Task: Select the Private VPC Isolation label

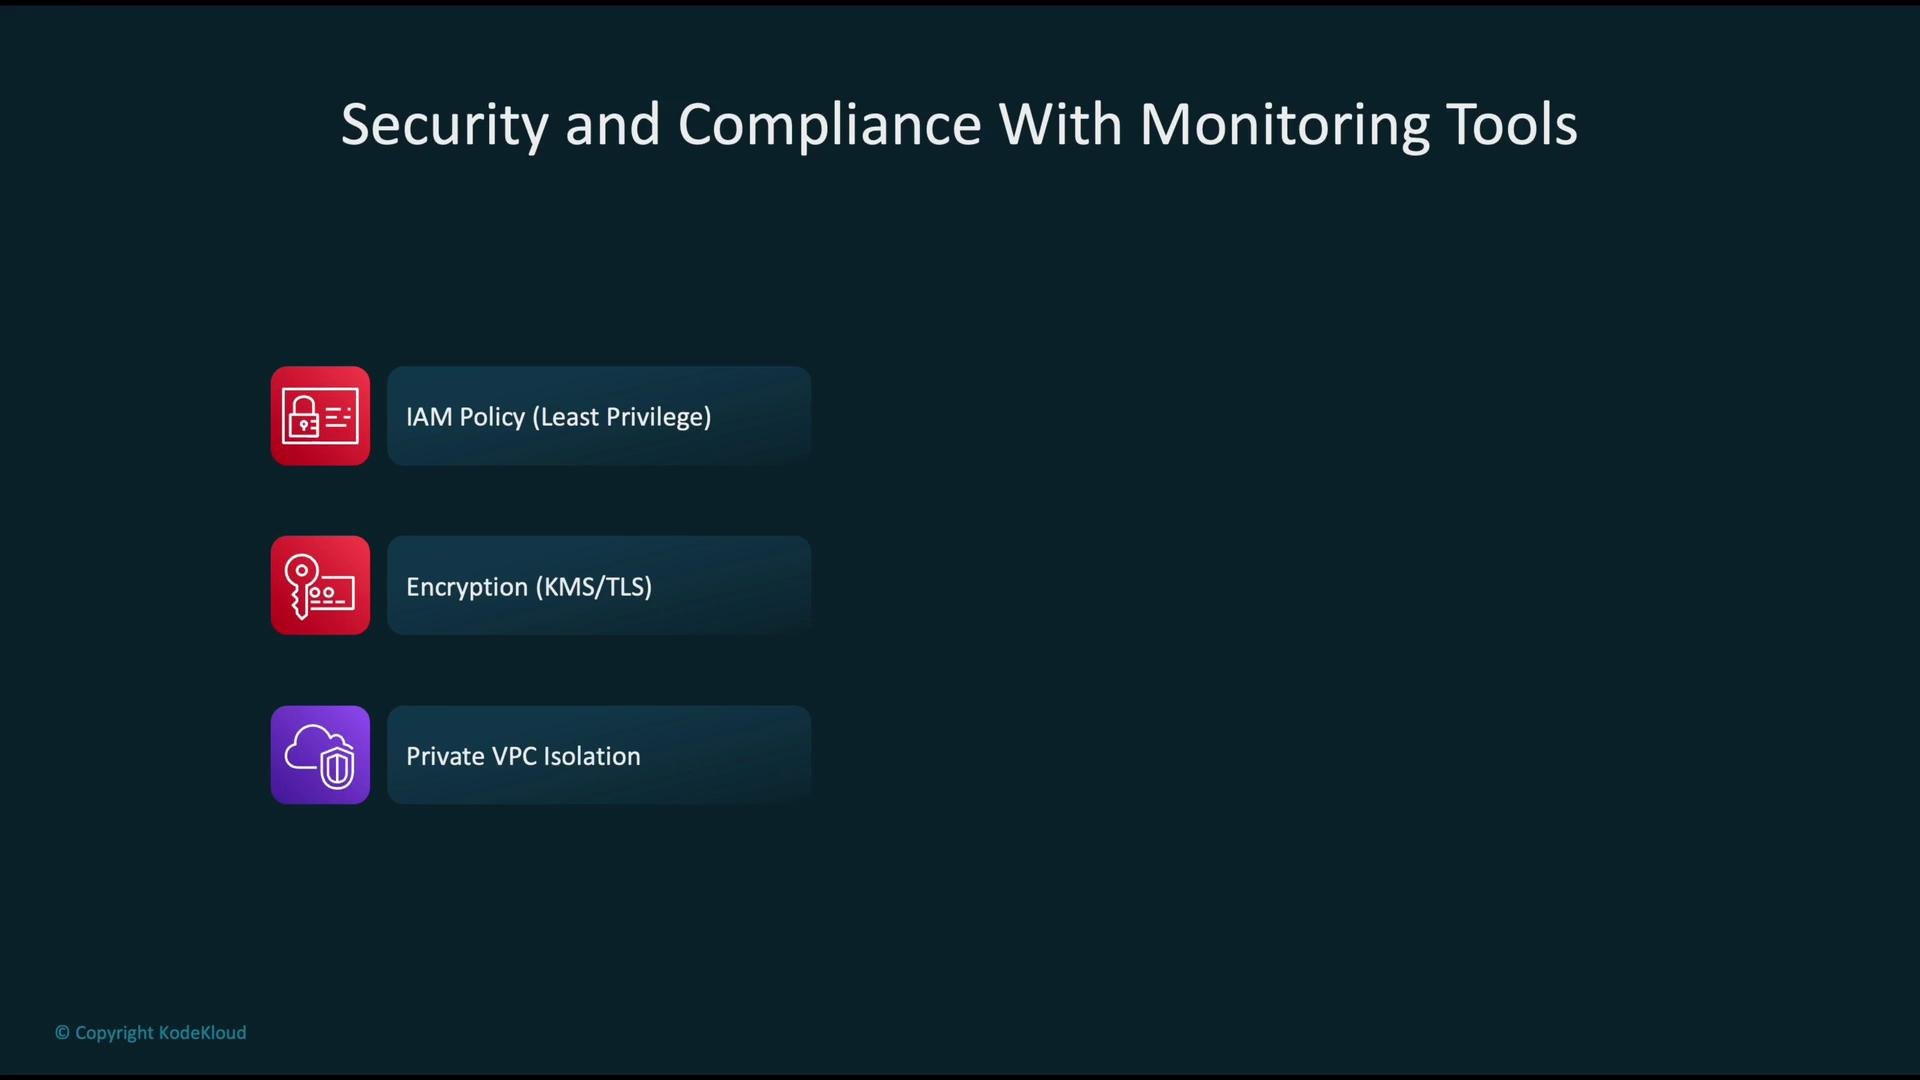Action: point(523,756)
